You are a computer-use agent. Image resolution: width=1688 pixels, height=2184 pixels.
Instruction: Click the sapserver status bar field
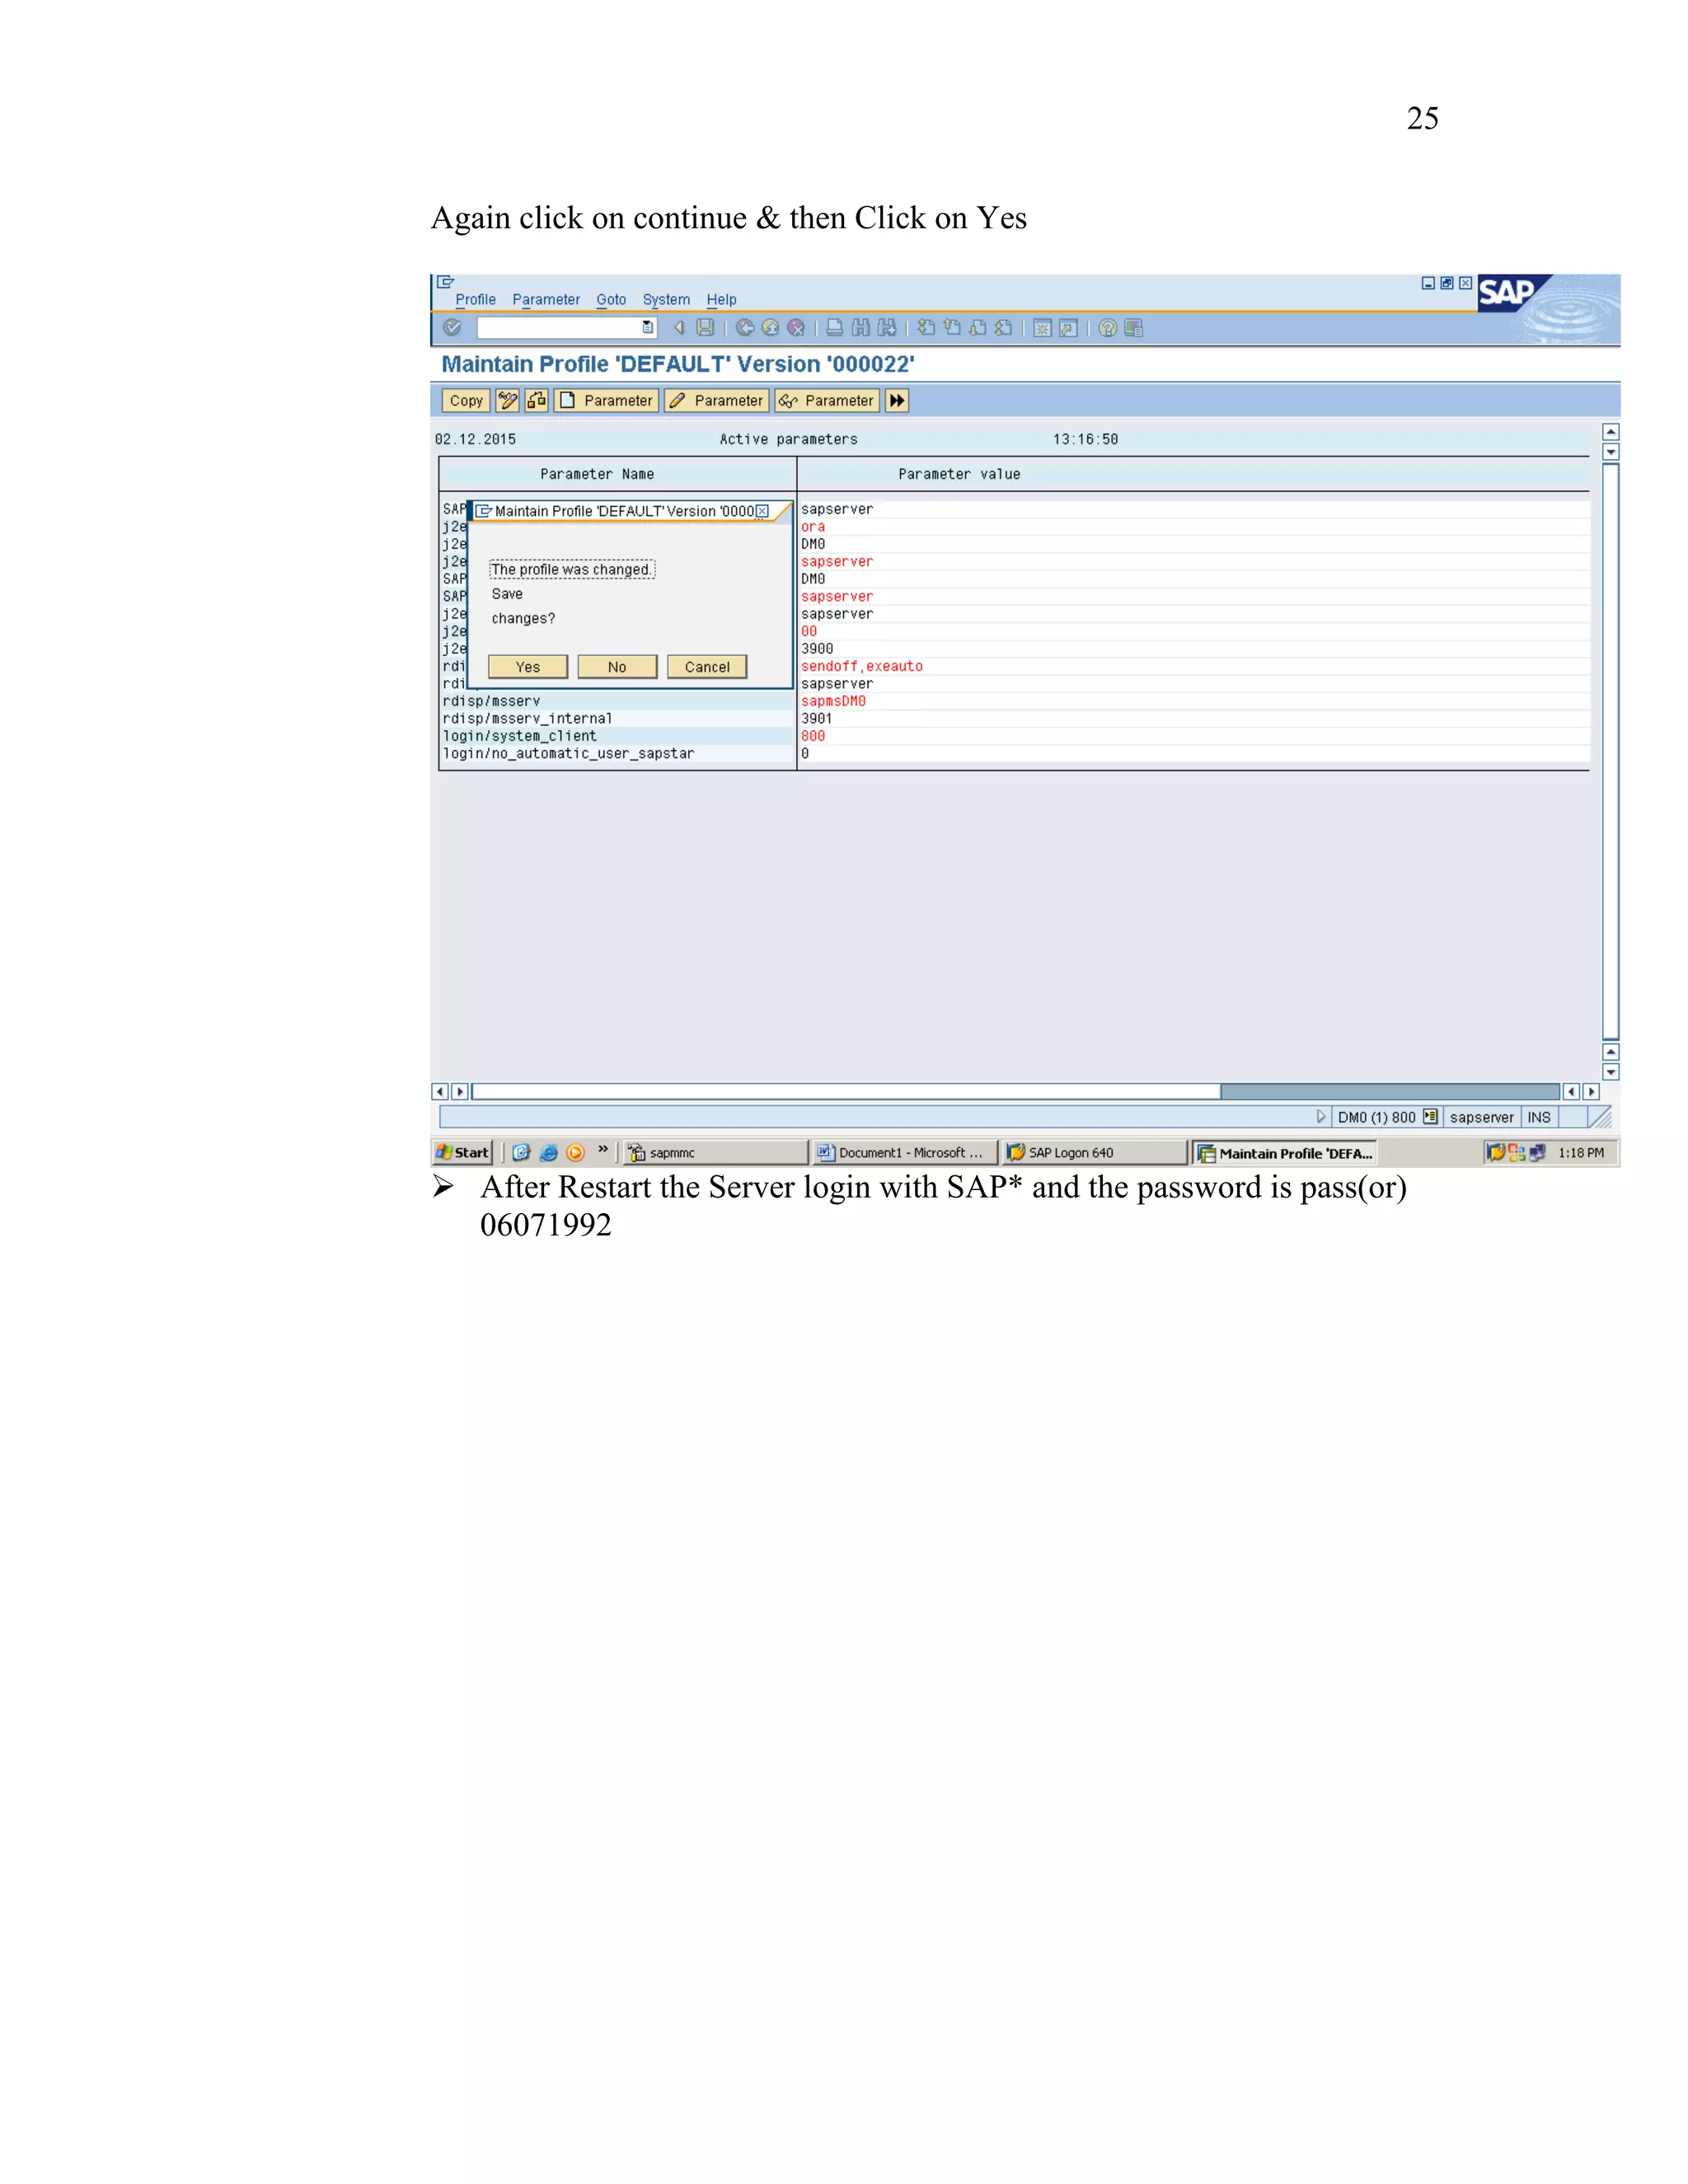1481,1117
